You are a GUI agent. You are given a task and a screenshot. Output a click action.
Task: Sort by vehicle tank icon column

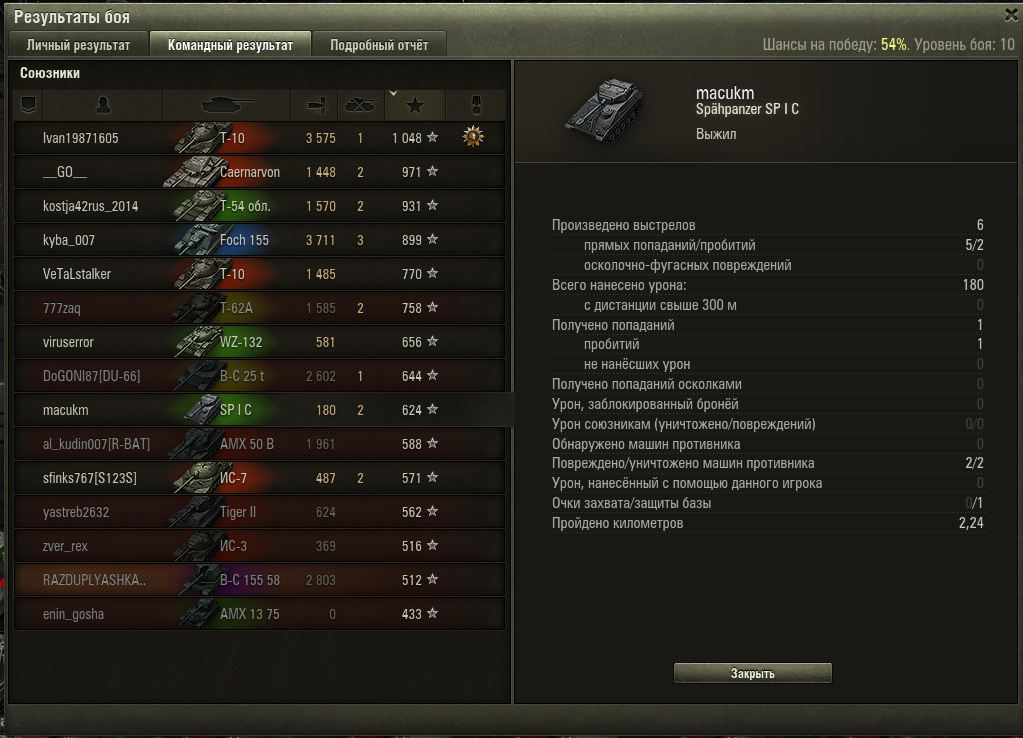(226, 105)
